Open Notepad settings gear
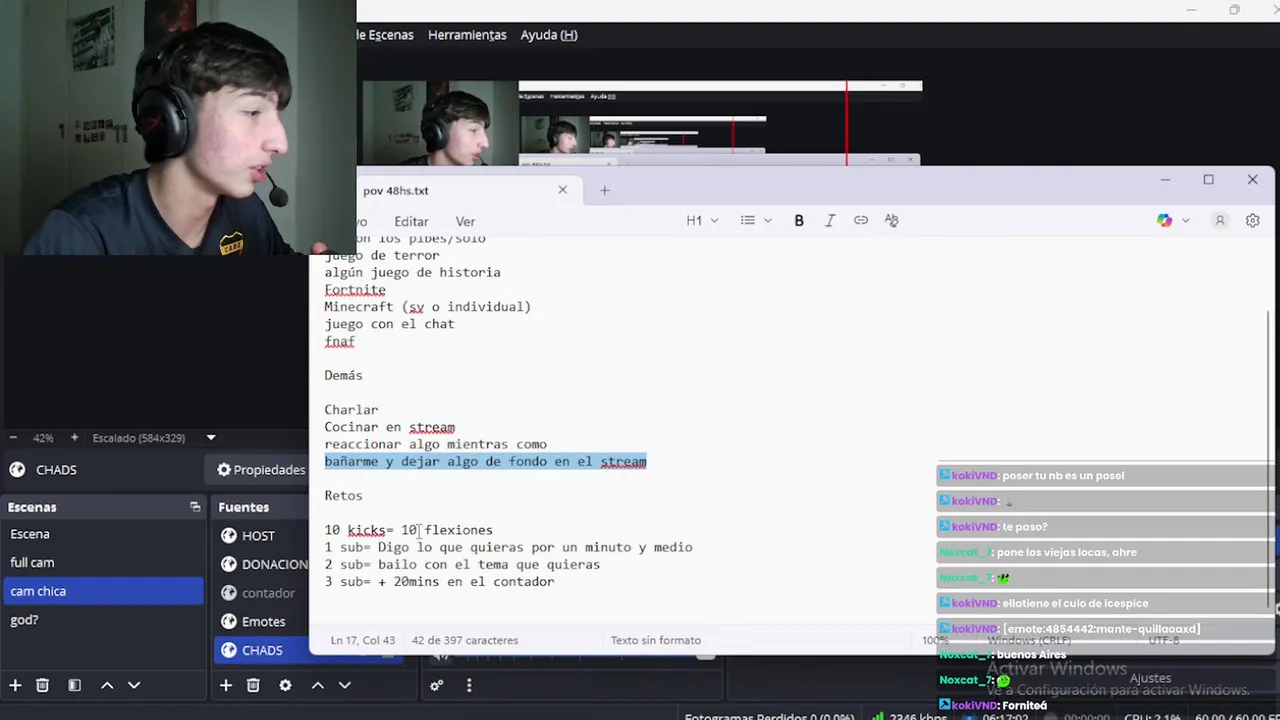The image size is (1280, 720). click(x=1252, y=221)
